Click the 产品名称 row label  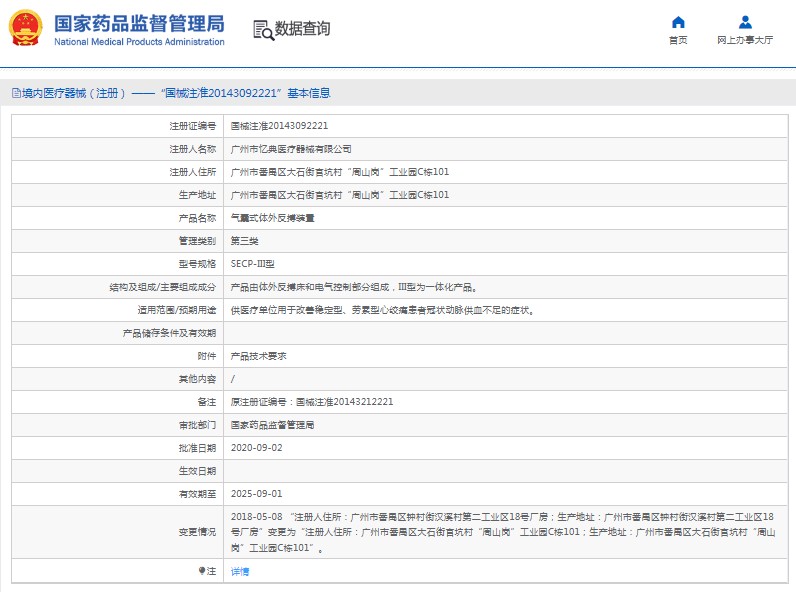point(197,218)
